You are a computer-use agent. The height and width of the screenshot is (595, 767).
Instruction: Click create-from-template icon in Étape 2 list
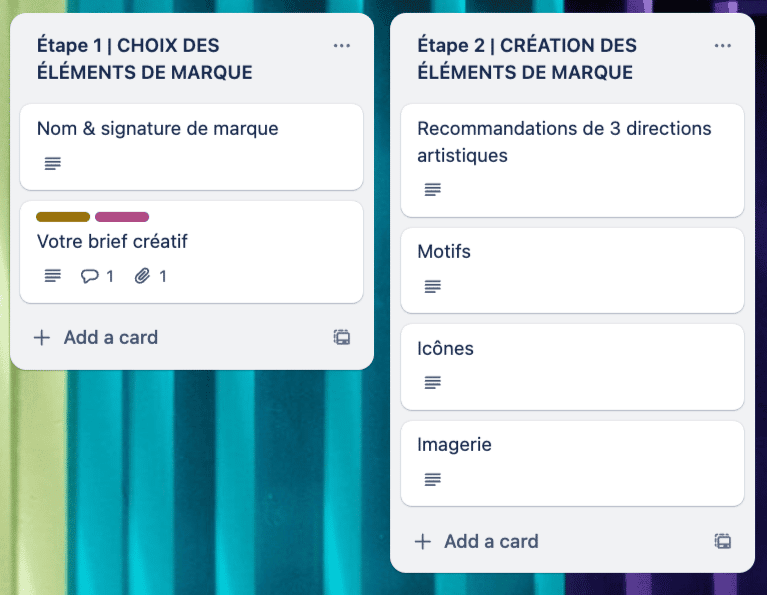722,541
